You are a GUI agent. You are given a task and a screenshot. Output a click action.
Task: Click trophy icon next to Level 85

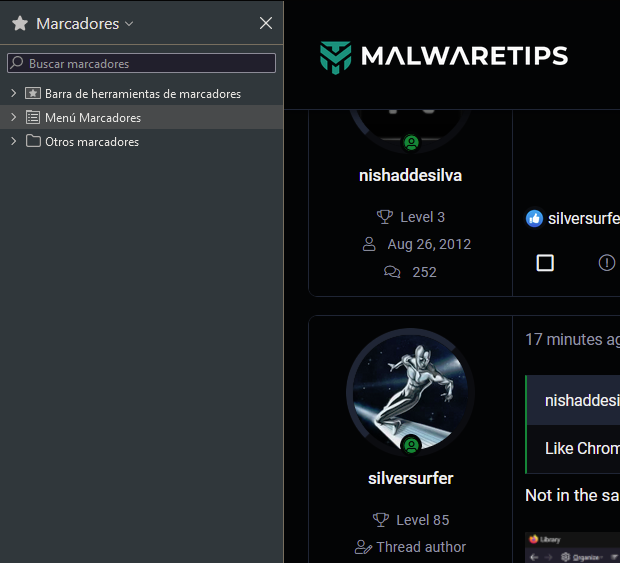pyautogui.click(x=381, y=520)
